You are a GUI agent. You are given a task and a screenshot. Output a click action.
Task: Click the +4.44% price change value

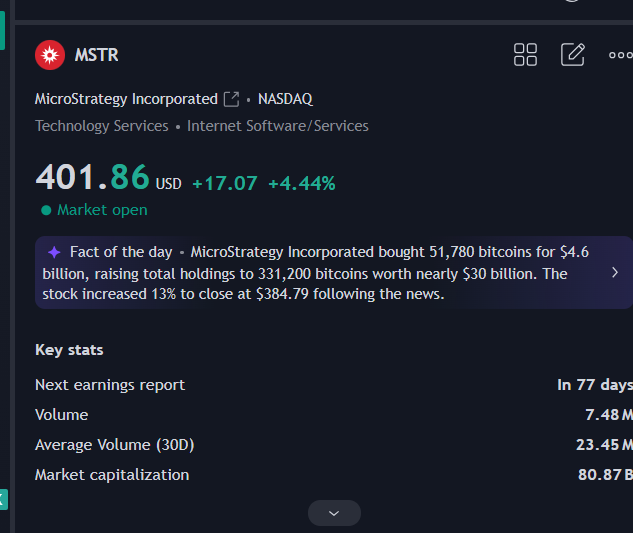click(302, 183)
